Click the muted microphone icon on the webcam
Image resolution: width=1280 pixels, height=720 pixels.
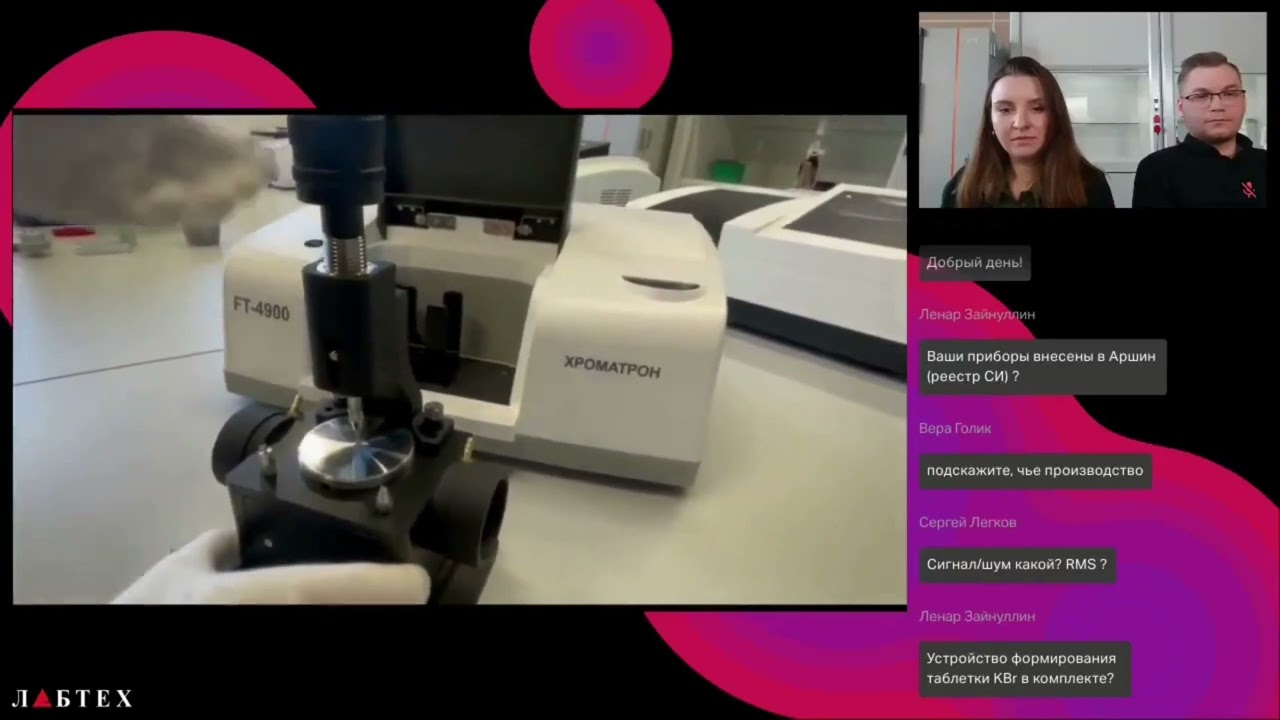coord(1248,189)
